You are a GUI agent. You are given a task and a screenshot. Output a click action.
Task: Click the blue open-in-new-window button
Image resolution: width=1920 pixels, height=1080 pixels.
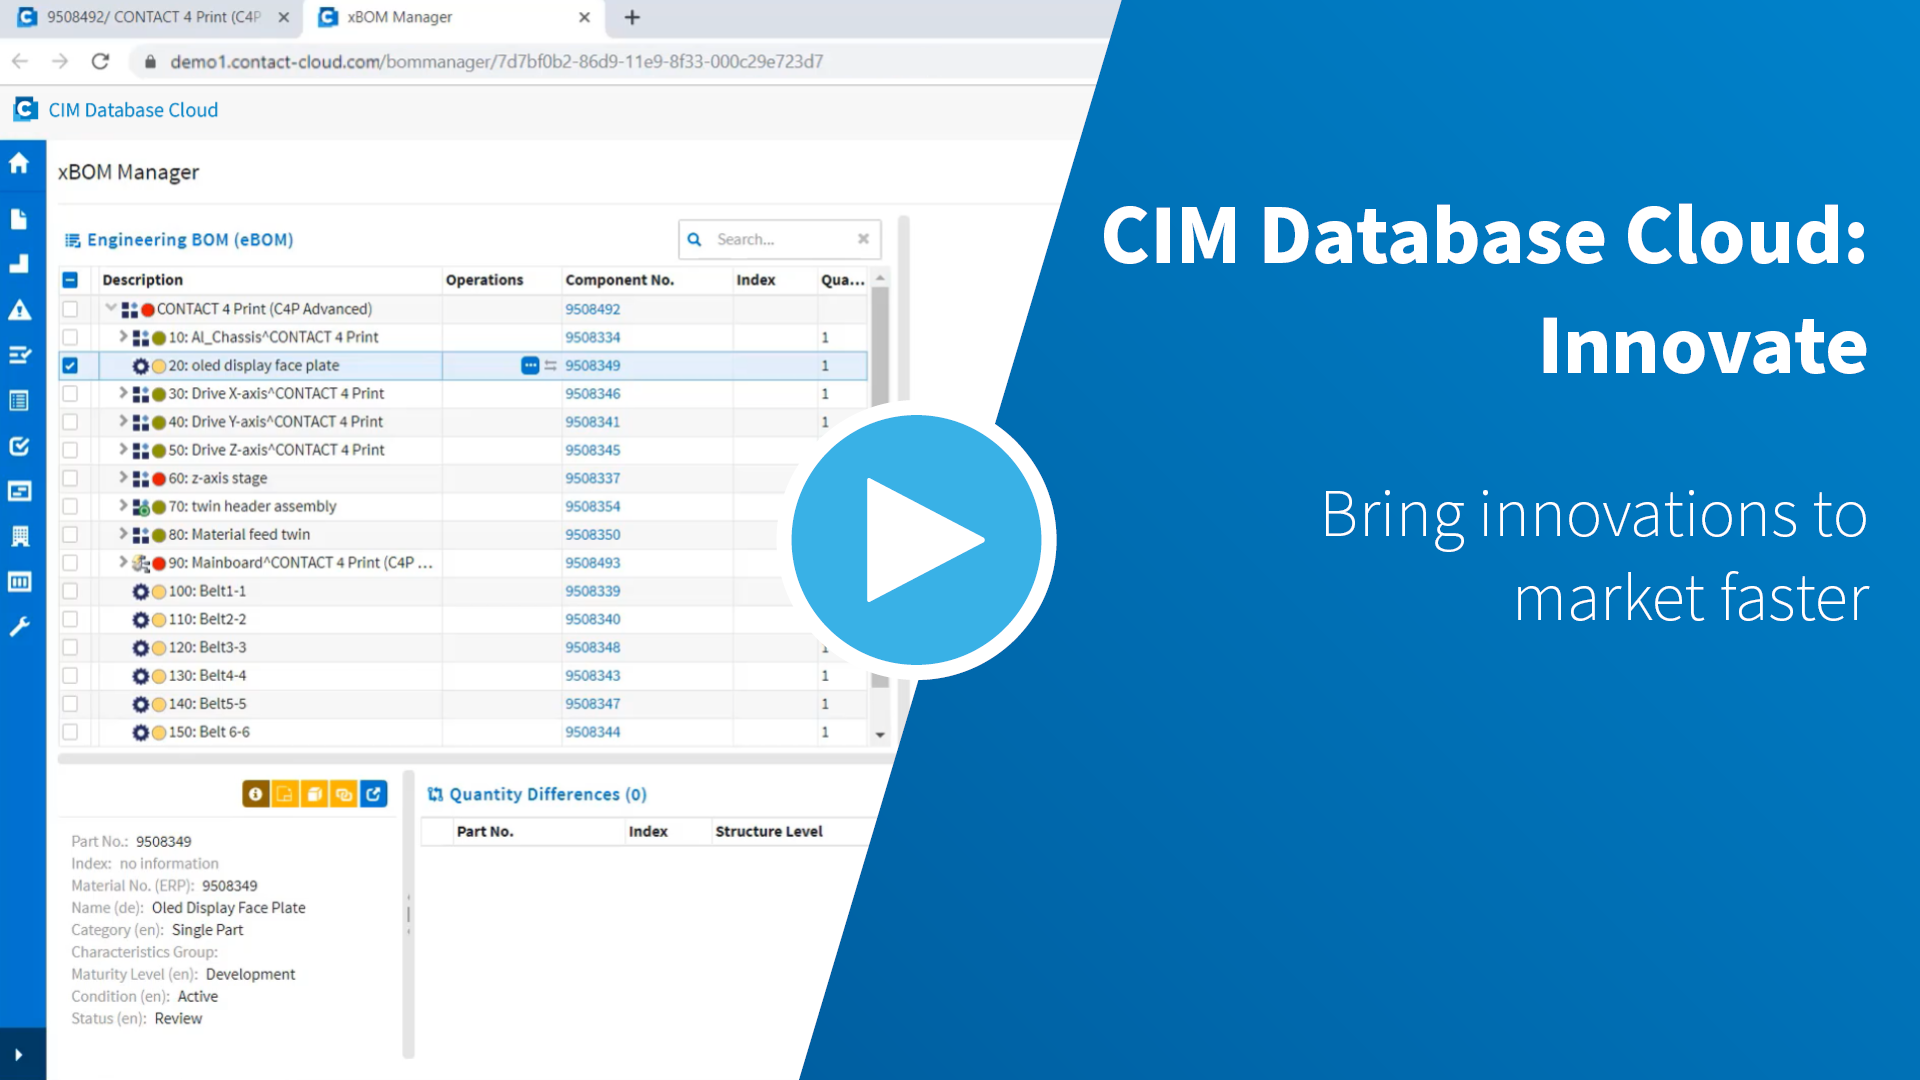pyautogui.click(x=373, y=794)
